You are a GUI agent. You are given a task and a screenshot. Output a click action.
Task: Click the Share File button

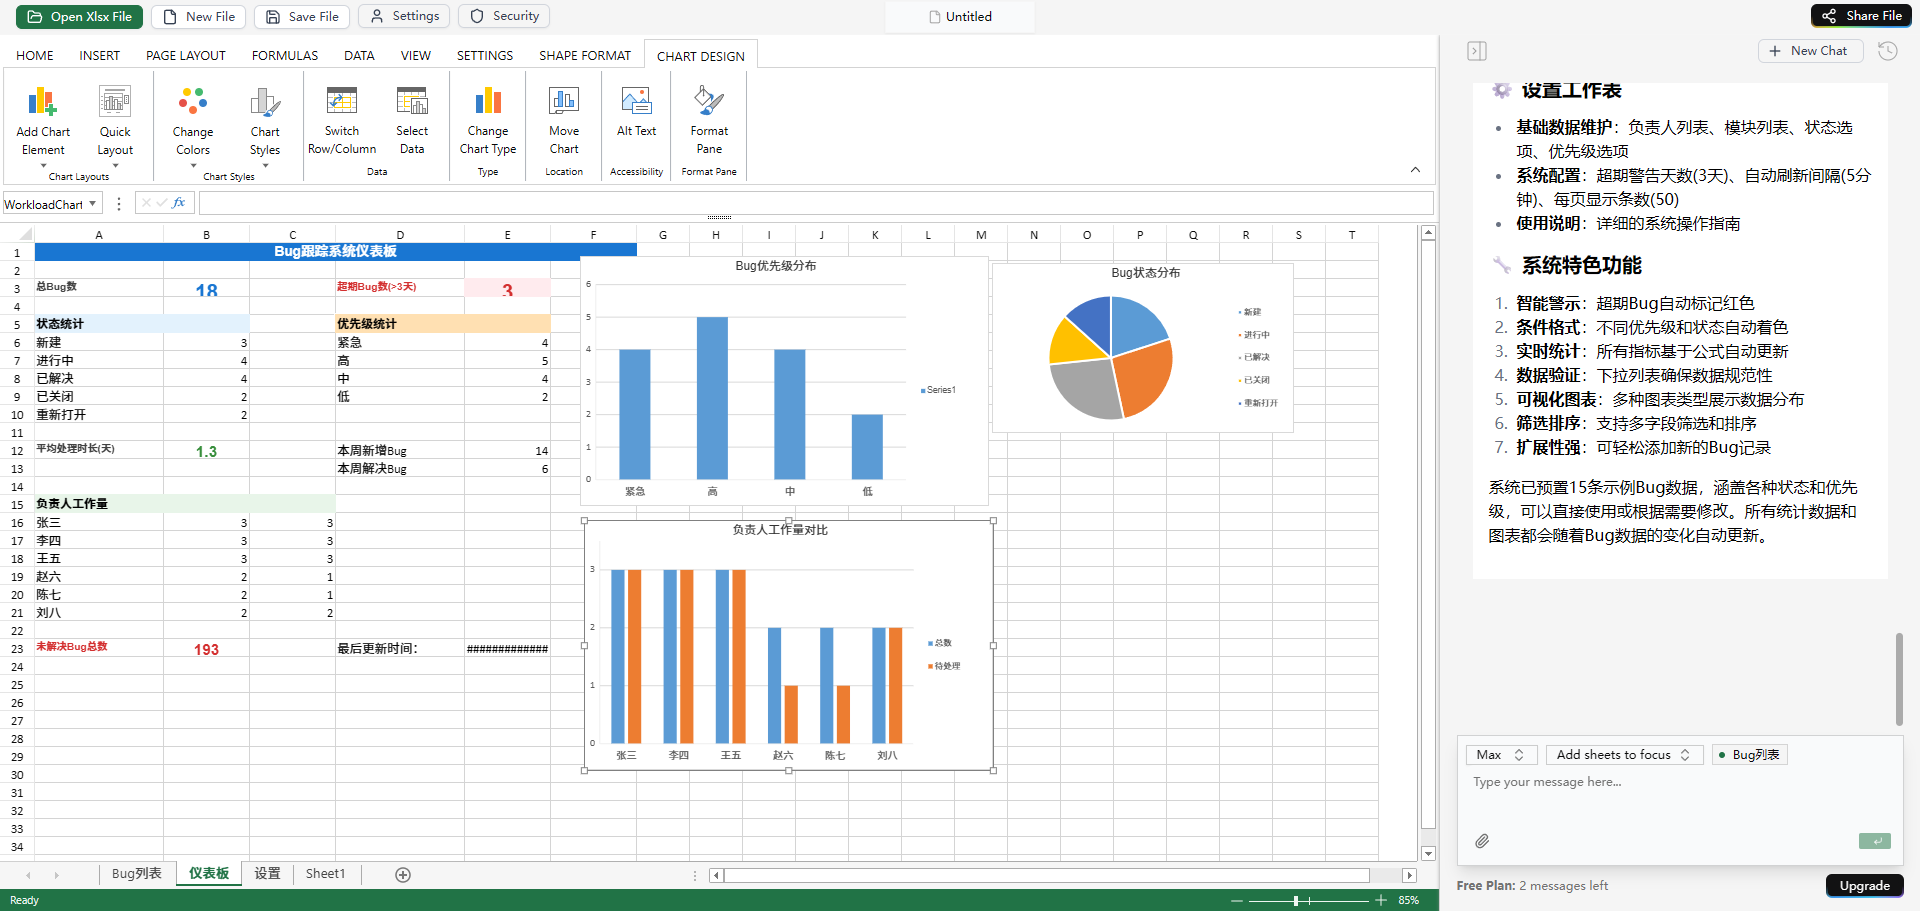click(x=1861, y=16)
